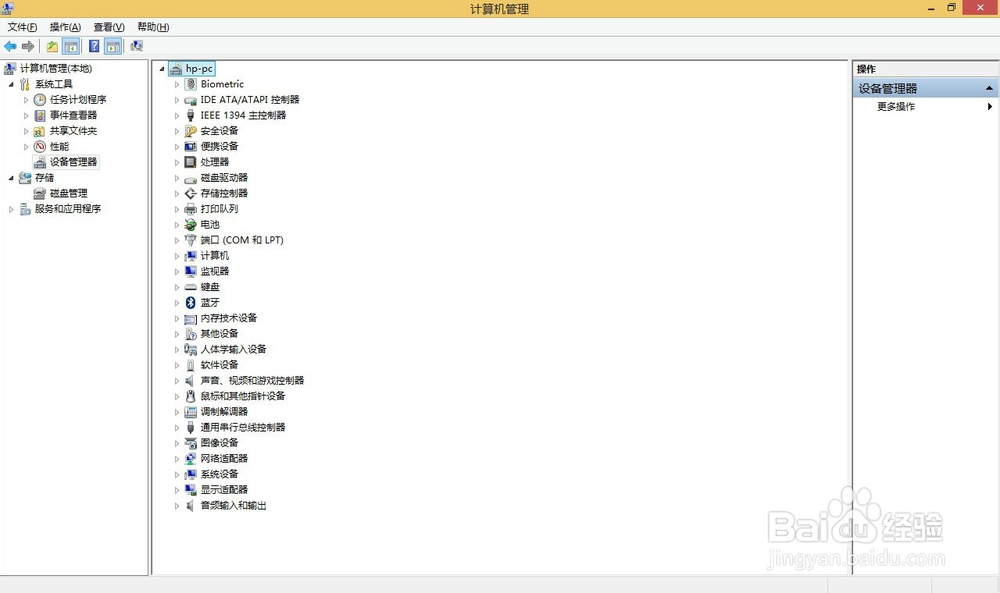Toggle the Show/Hide action pane icon
1000x593 pixels.
(x=113, y=47)
